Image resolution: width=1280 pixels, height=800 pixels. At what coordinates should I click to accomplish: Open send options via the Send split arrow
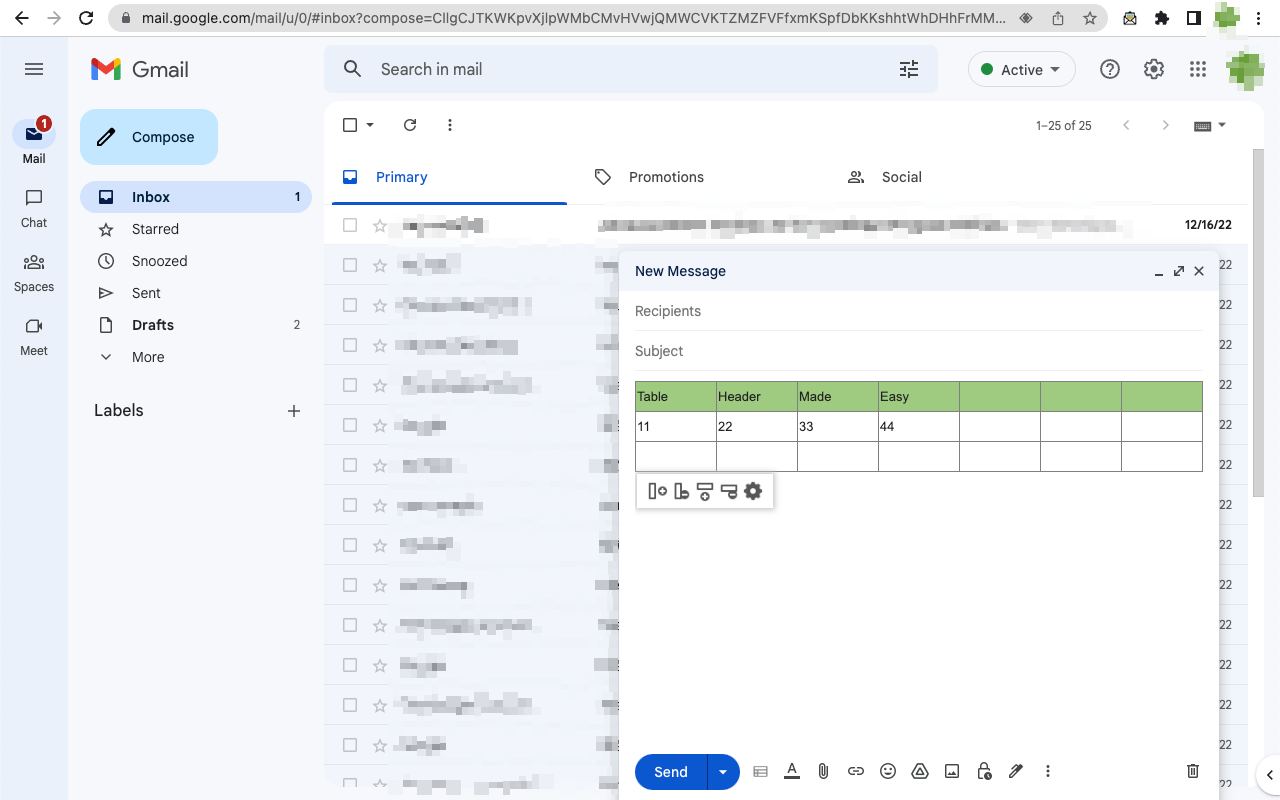723,771
